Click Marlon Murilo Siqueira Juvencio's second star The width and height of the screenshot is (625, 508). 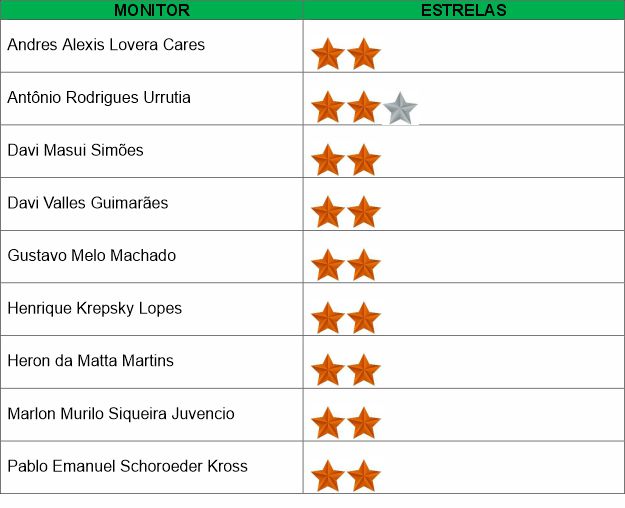364,423
